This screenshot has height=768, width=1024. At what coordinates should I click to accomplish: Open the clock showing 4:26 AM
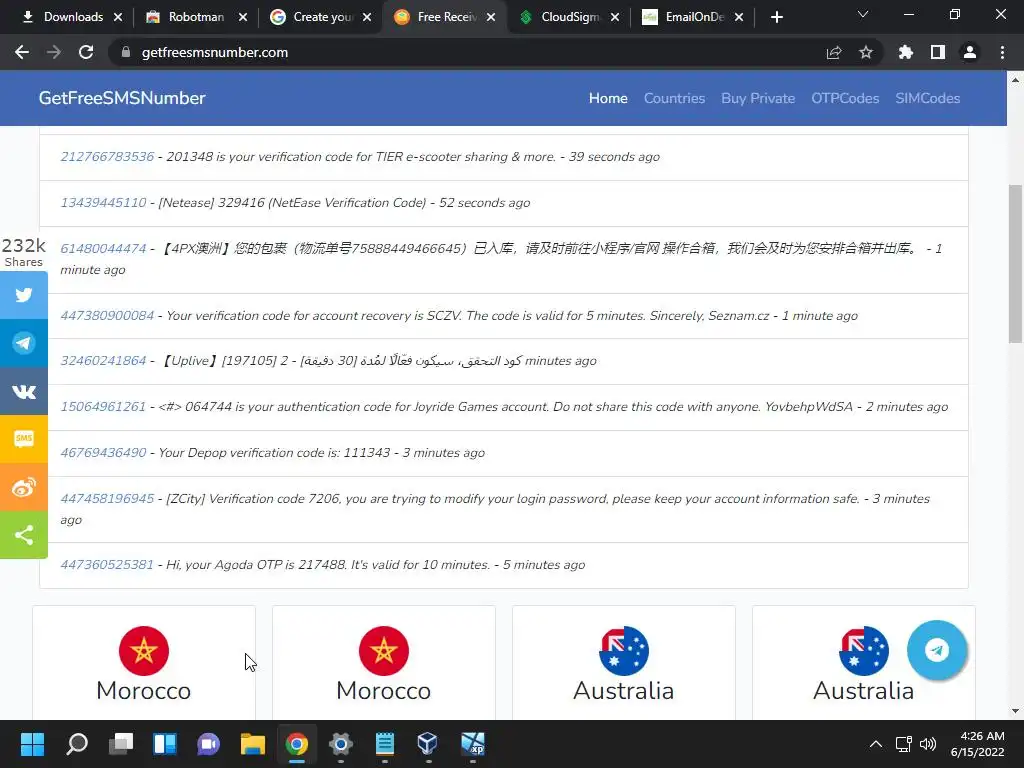click(x=978, y=744)
